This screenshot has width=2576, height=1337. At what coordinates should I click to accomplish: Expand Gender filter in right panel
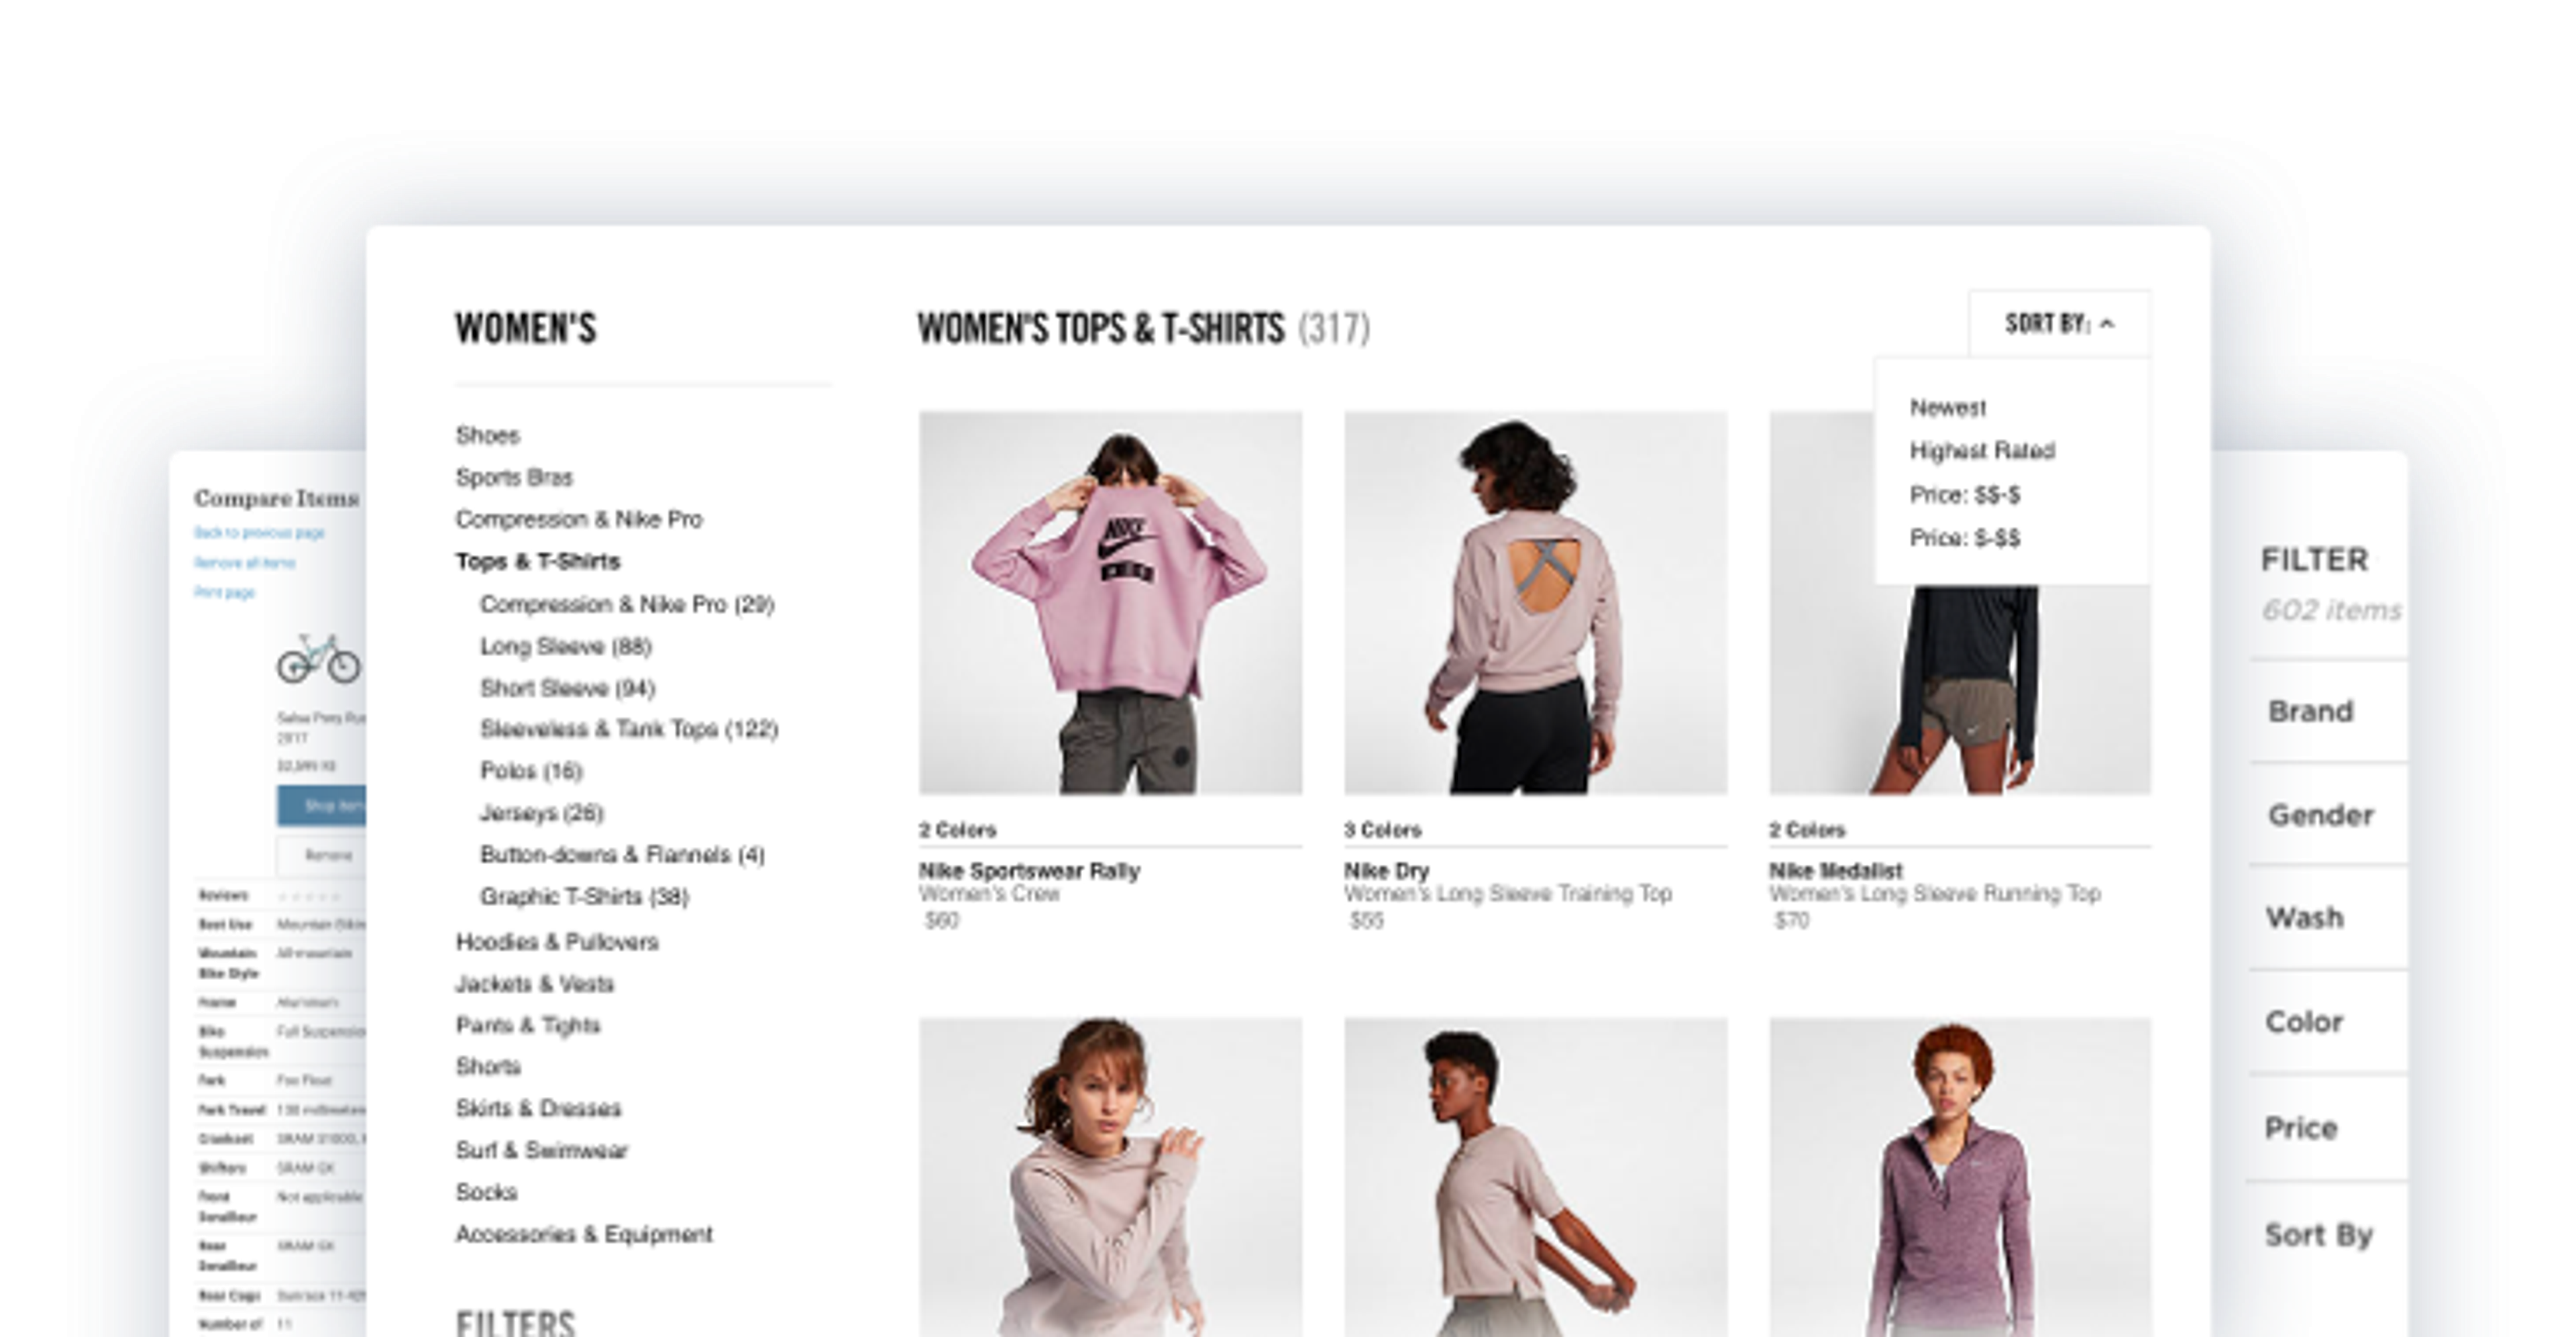pyautogui.click(x=2328, y=815)
